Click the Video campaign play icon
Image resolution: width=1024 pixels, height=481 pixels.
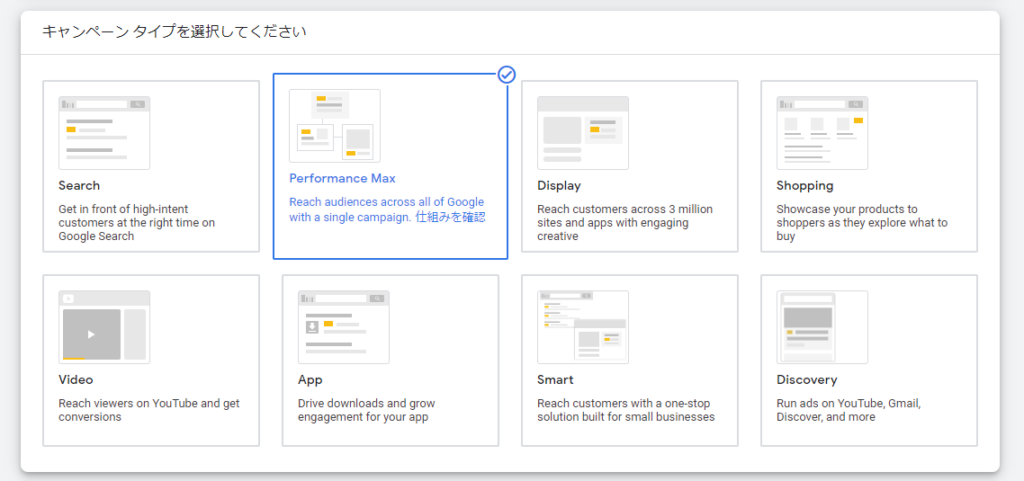coord(91,334)
